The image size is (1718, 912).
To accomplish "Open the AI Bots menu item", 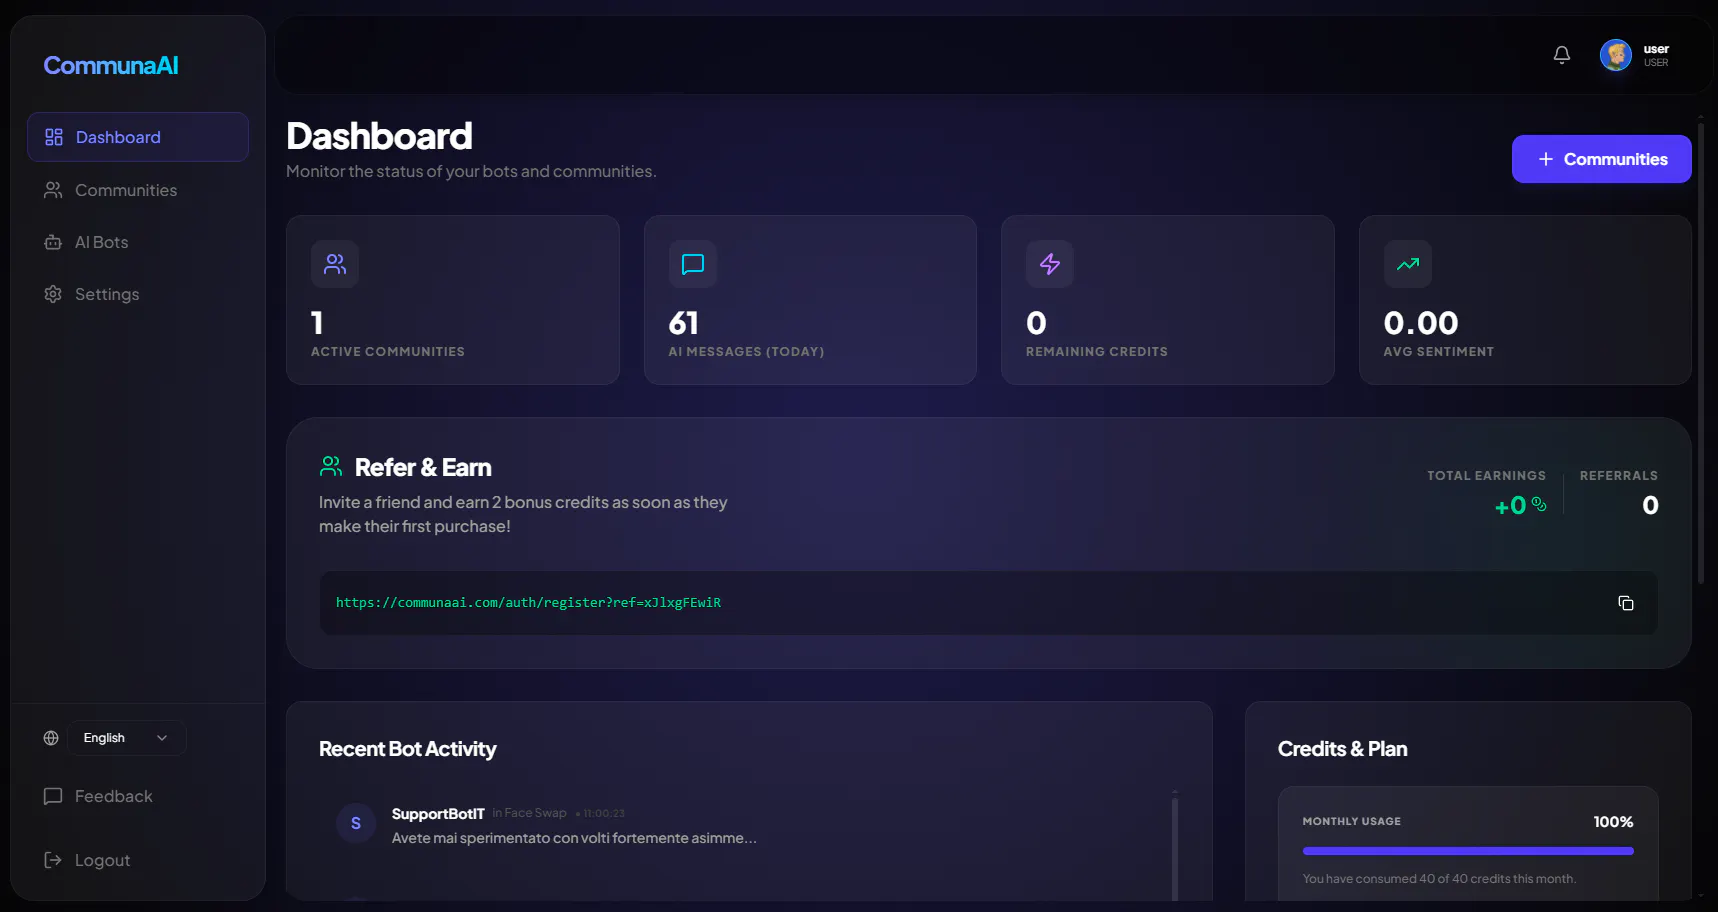I will pyautogui.click(x=138, y=242).
